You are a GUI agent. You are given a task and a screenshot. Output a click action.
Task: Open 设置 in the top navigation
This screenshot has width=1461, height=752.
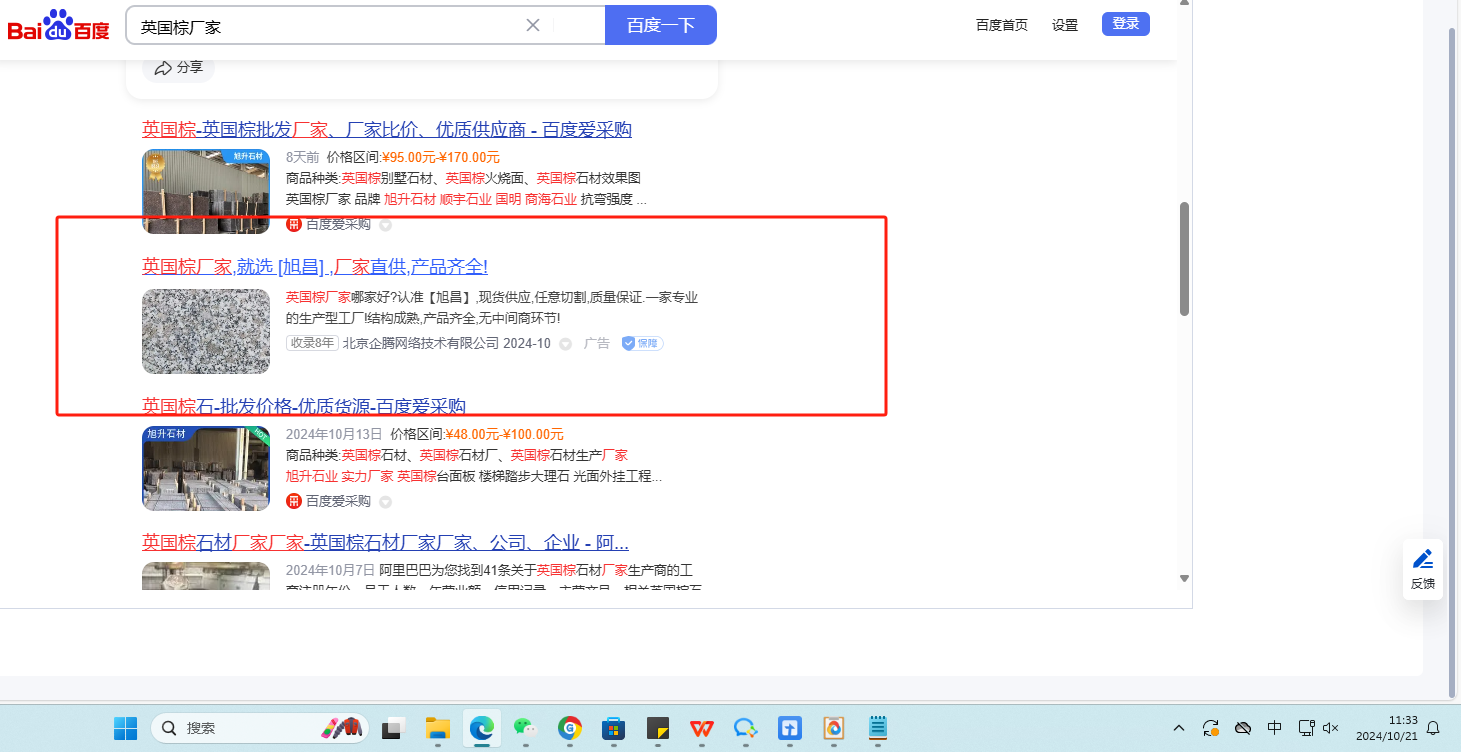pyautogui.click(x=1064, y=25)
